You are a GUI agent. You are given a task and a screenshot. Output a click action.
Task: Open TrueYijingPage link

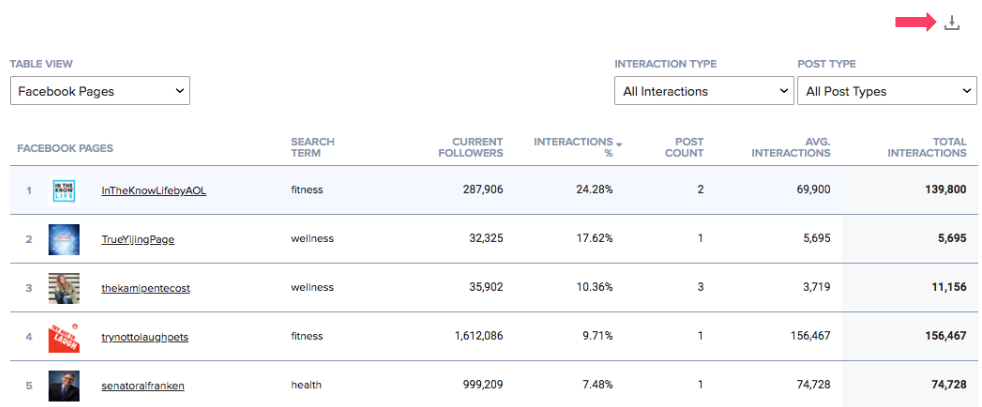tap(138, 239)
